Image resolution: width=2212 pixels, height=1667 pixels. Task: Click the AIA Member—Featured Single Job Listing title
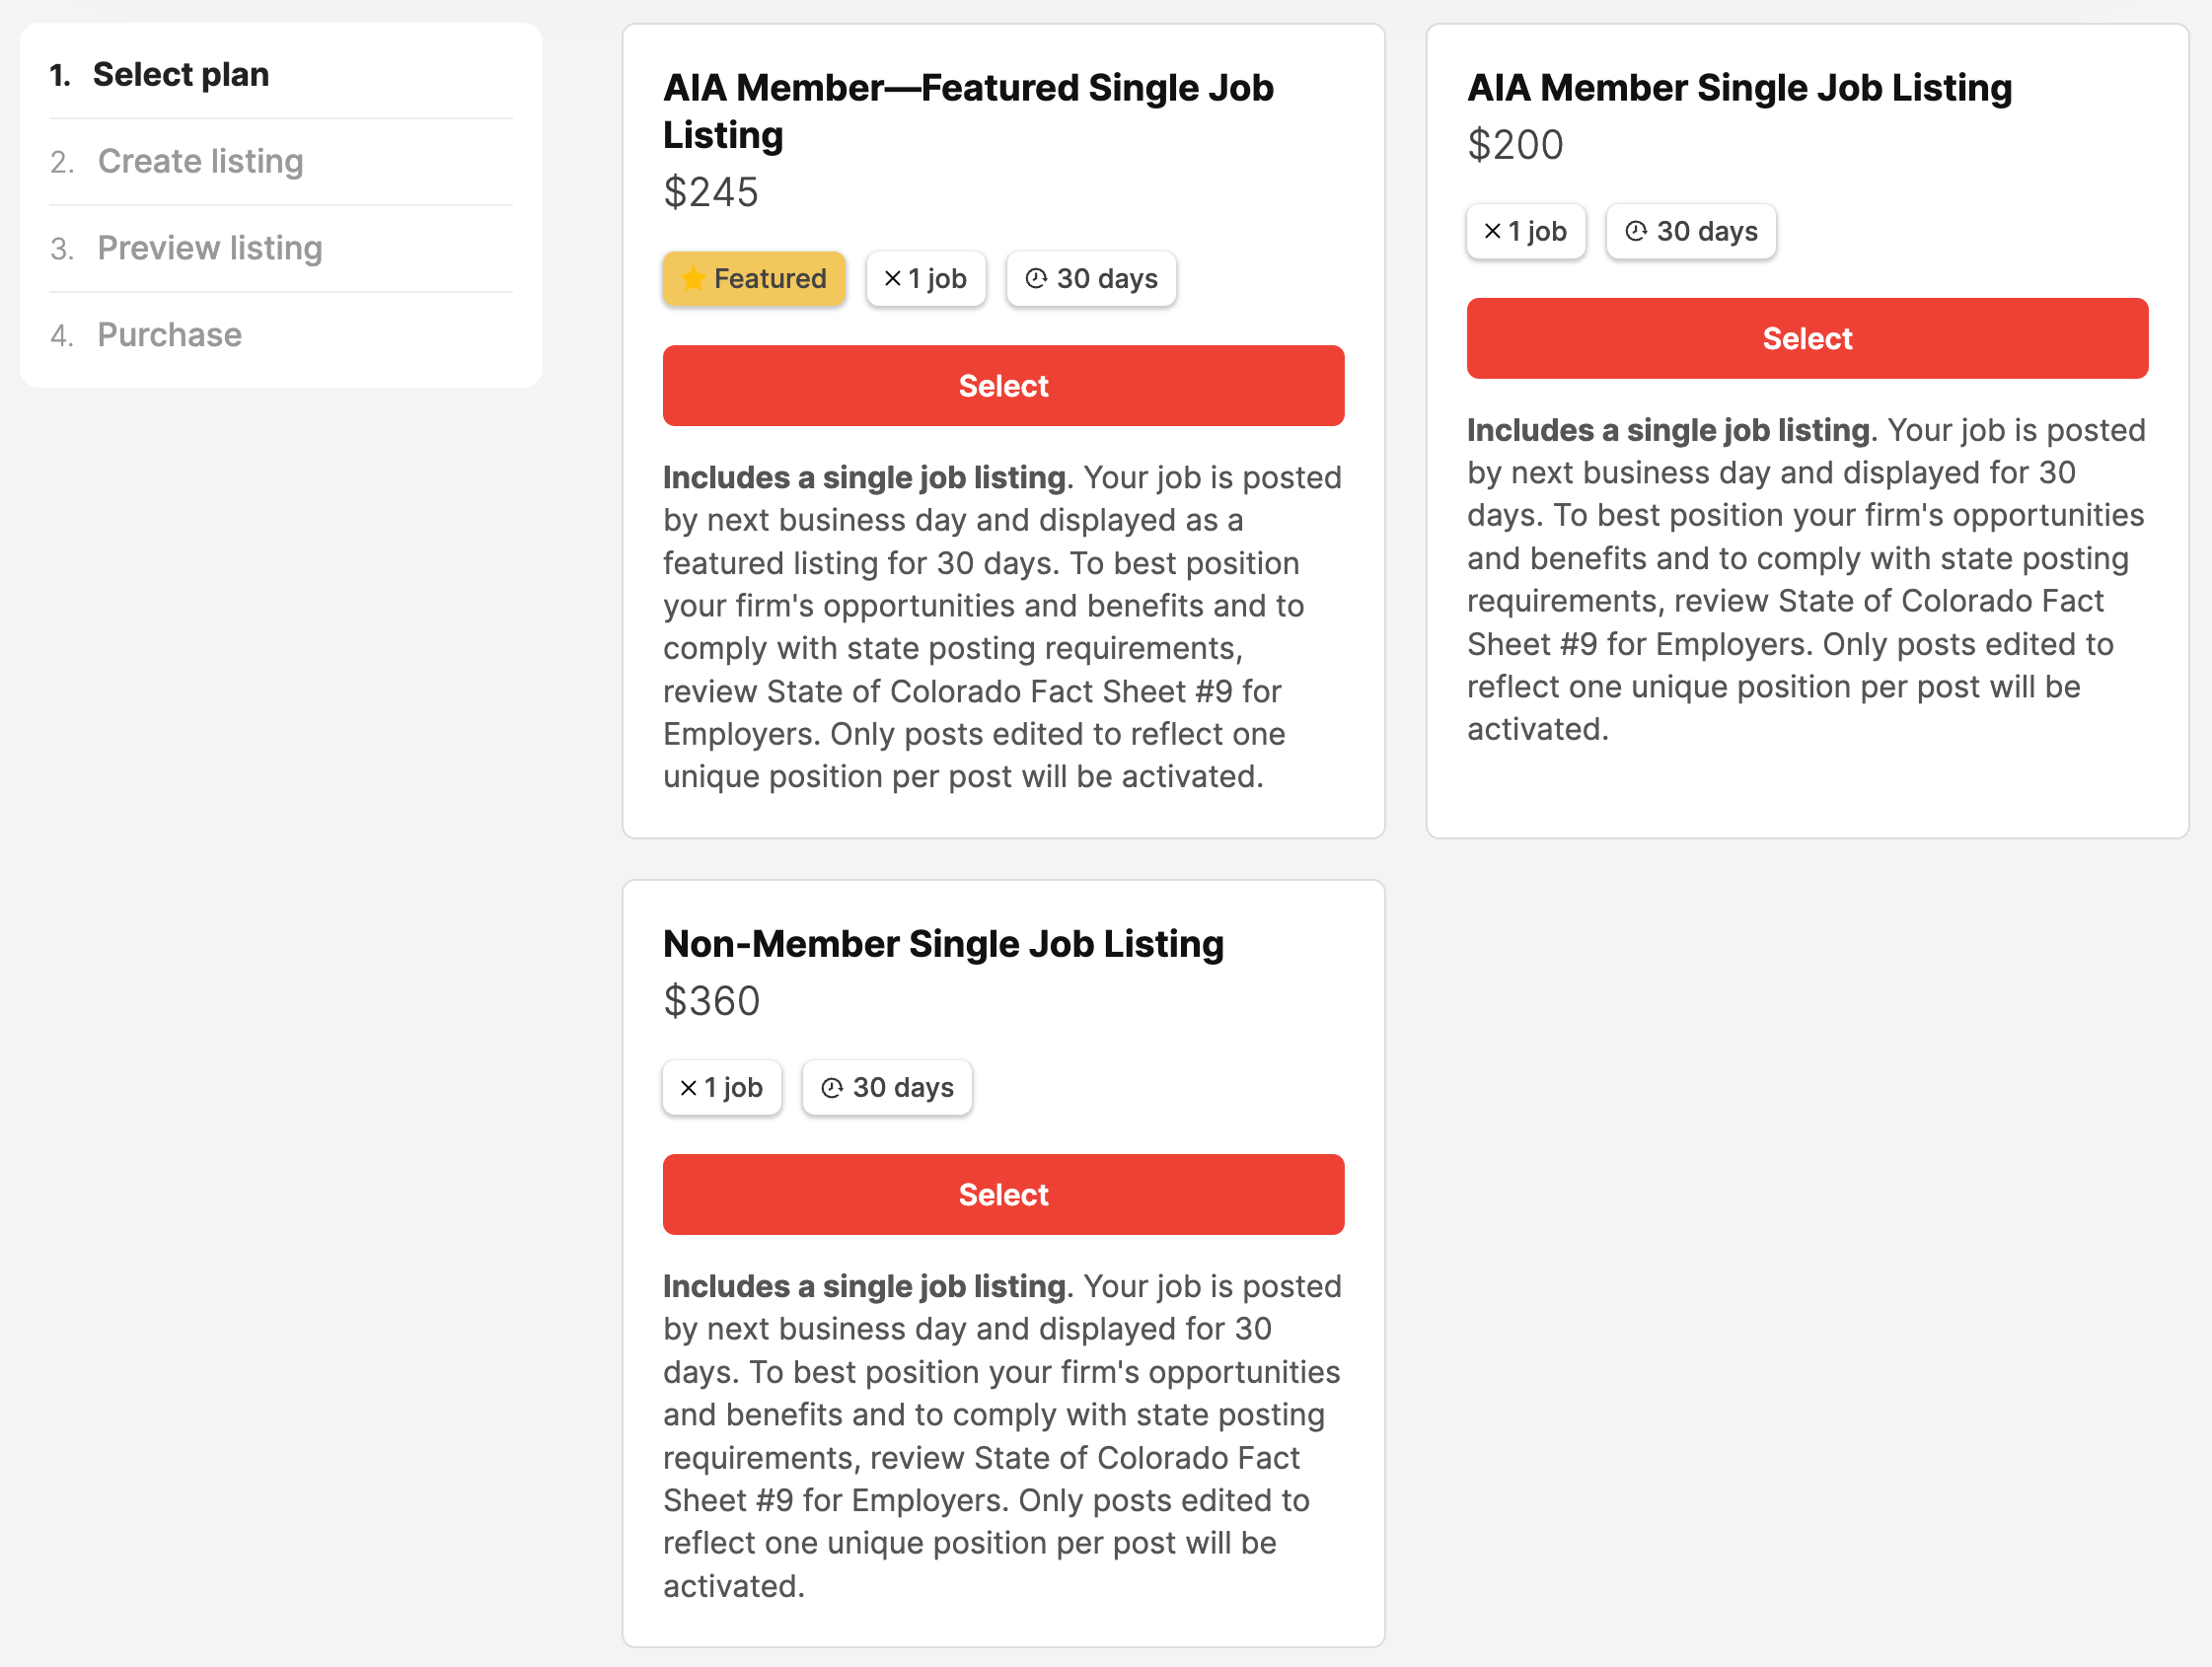click(968, 110)
